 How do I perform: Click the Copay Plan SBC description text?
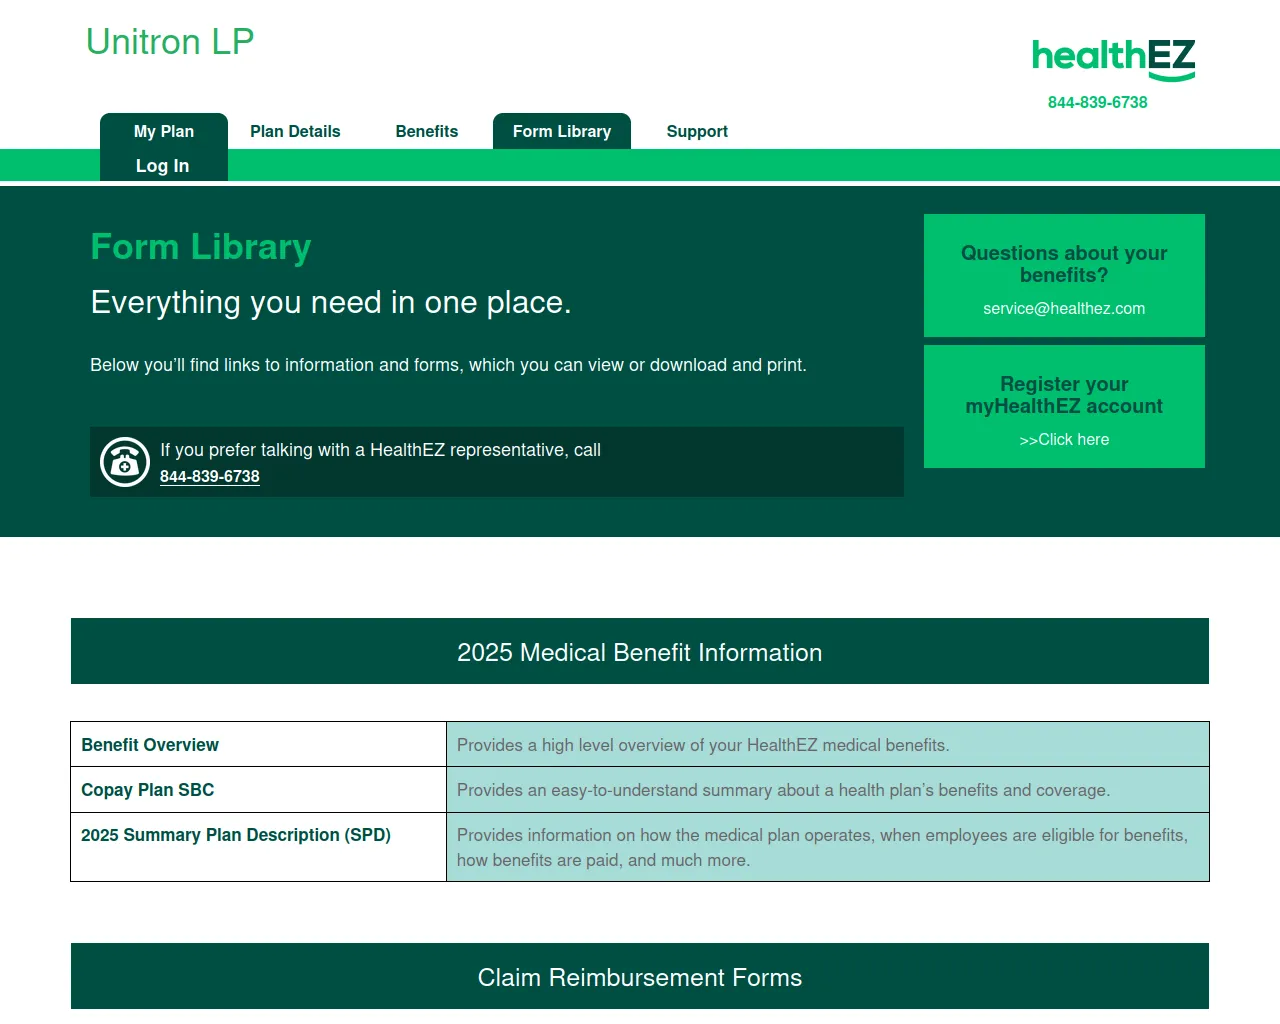pos(783,790)
